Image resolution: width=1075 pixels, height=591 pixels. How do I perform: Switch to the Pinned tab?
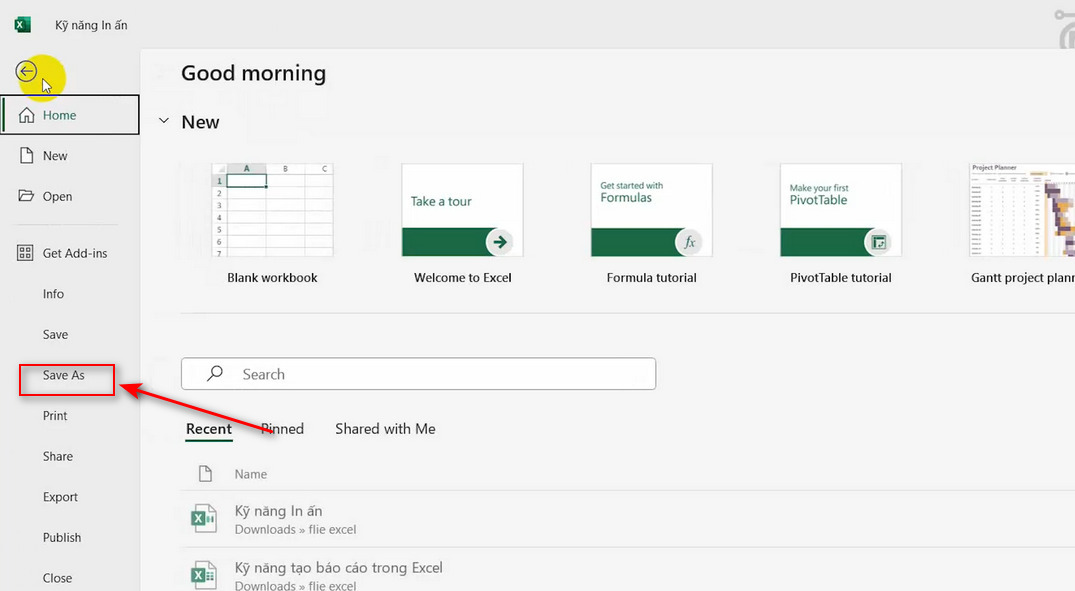pos(282,429)
